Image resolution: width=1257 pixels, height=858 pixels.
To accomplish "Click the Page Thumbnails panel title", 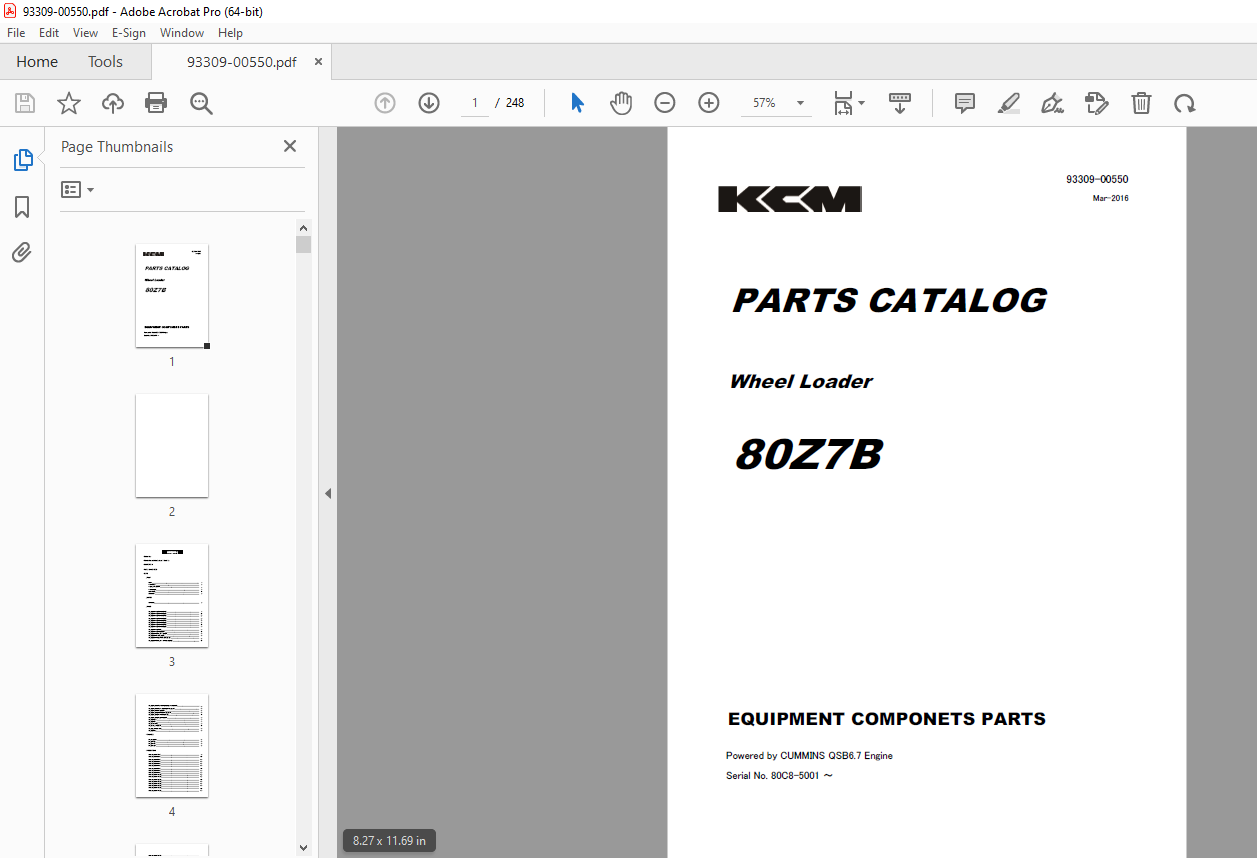I will click(x=117, y=147).
